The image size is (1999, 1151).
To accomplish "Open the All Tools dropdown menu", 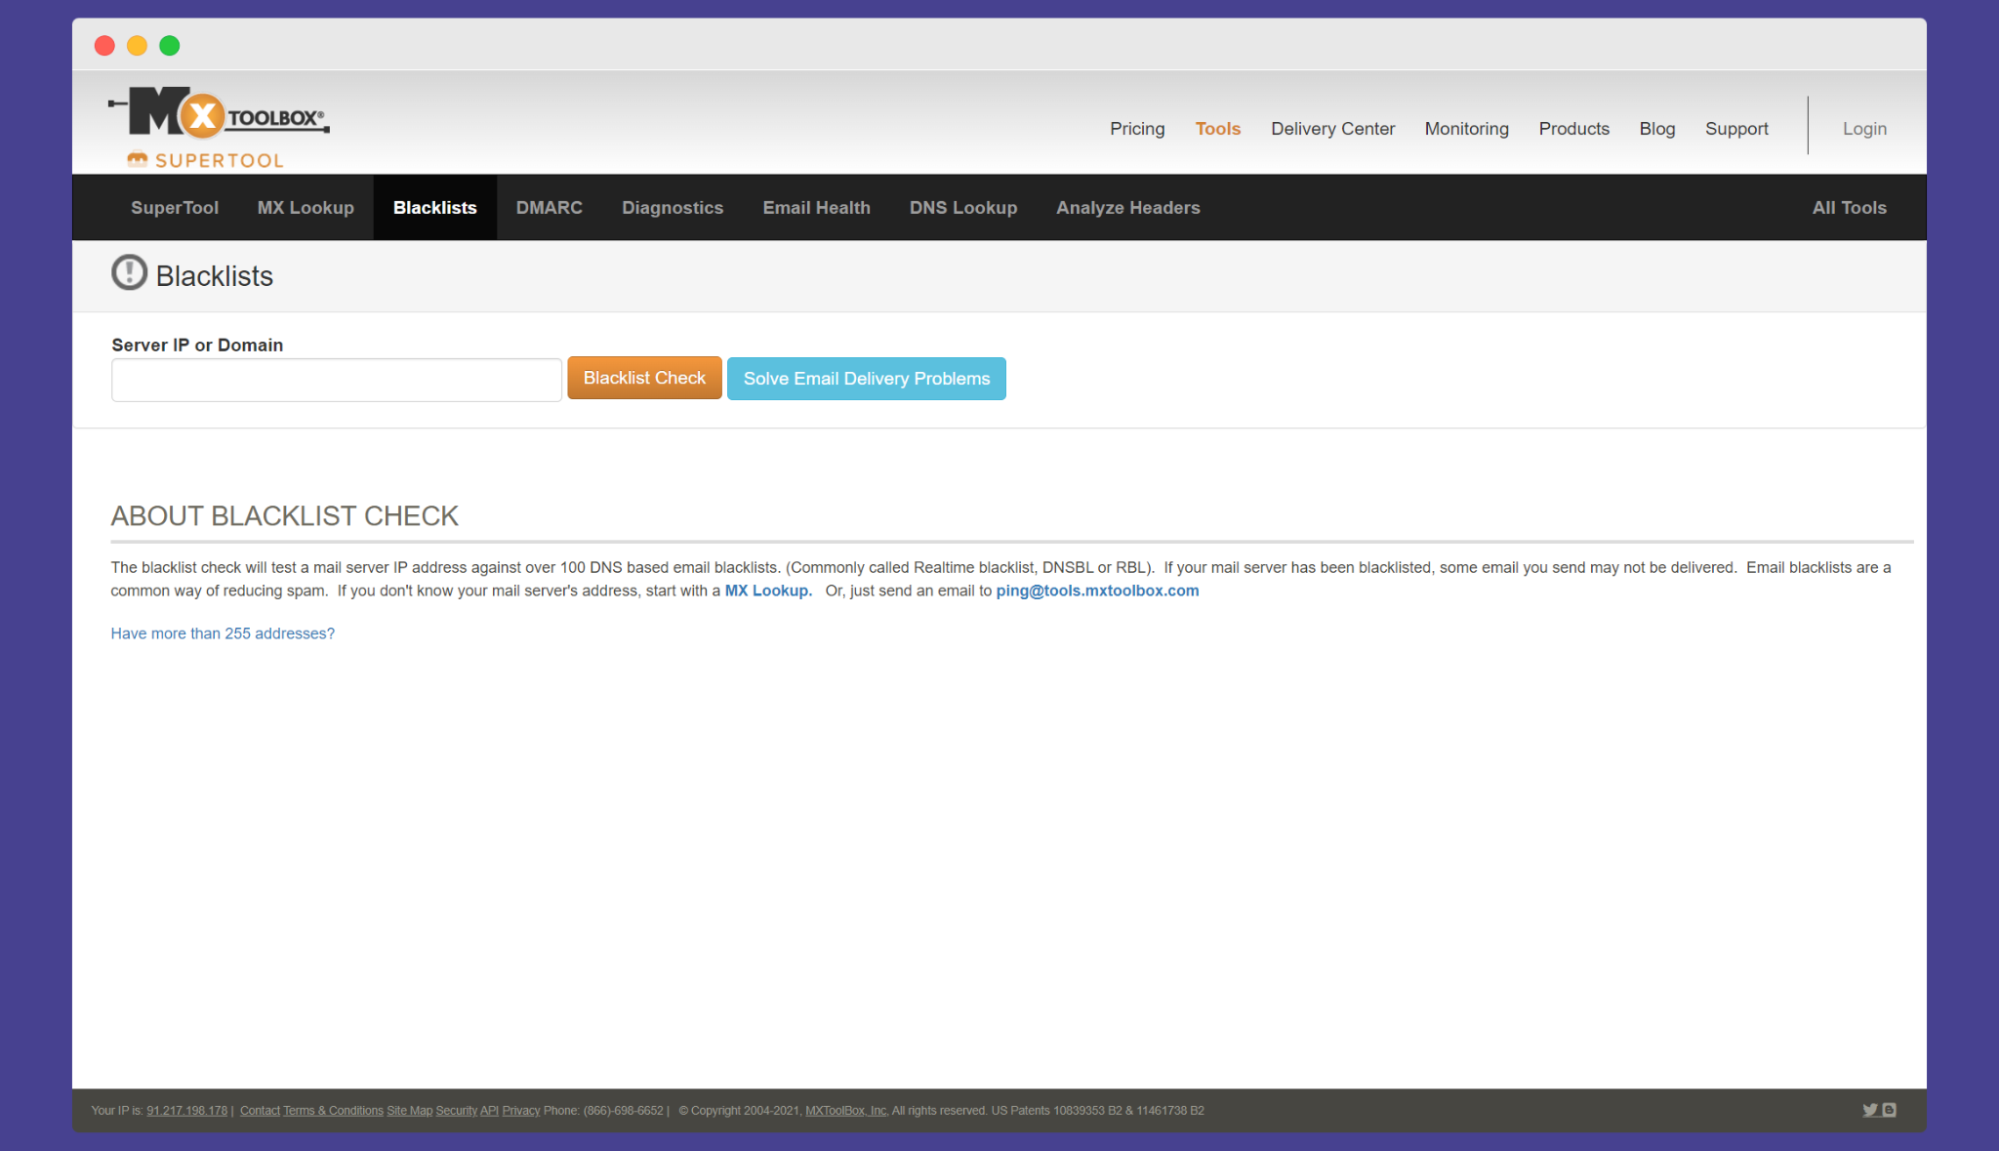I will [x=1849, y=207].
